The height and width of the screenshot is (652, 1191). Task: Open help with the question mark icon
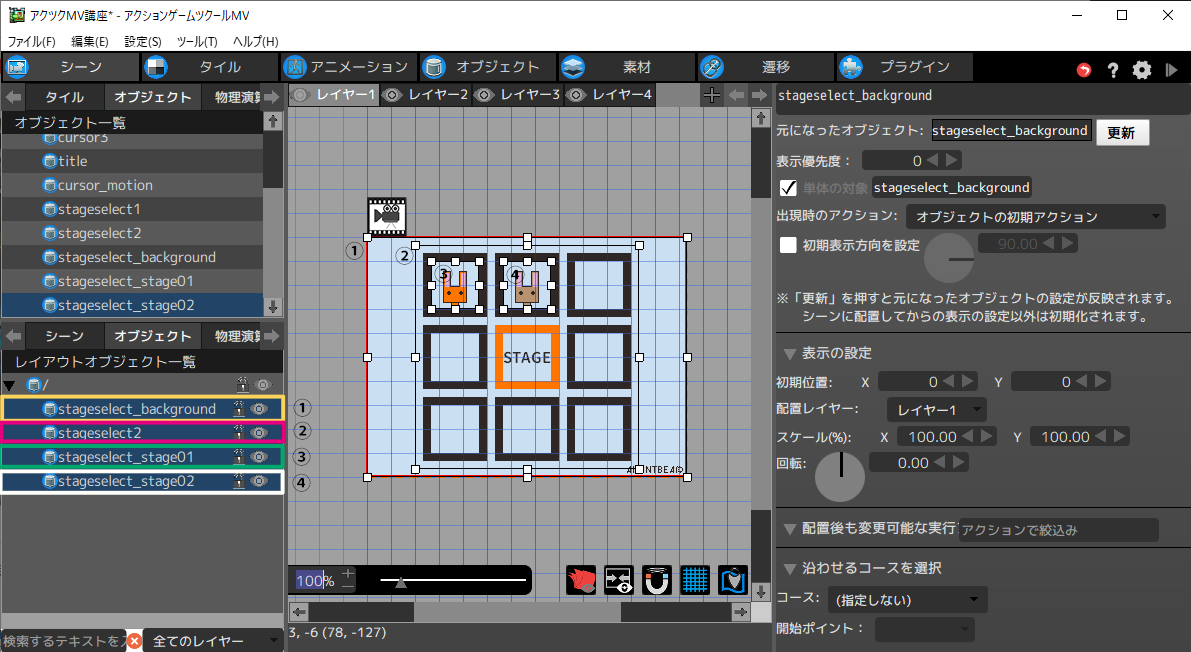coord(1112,69)
